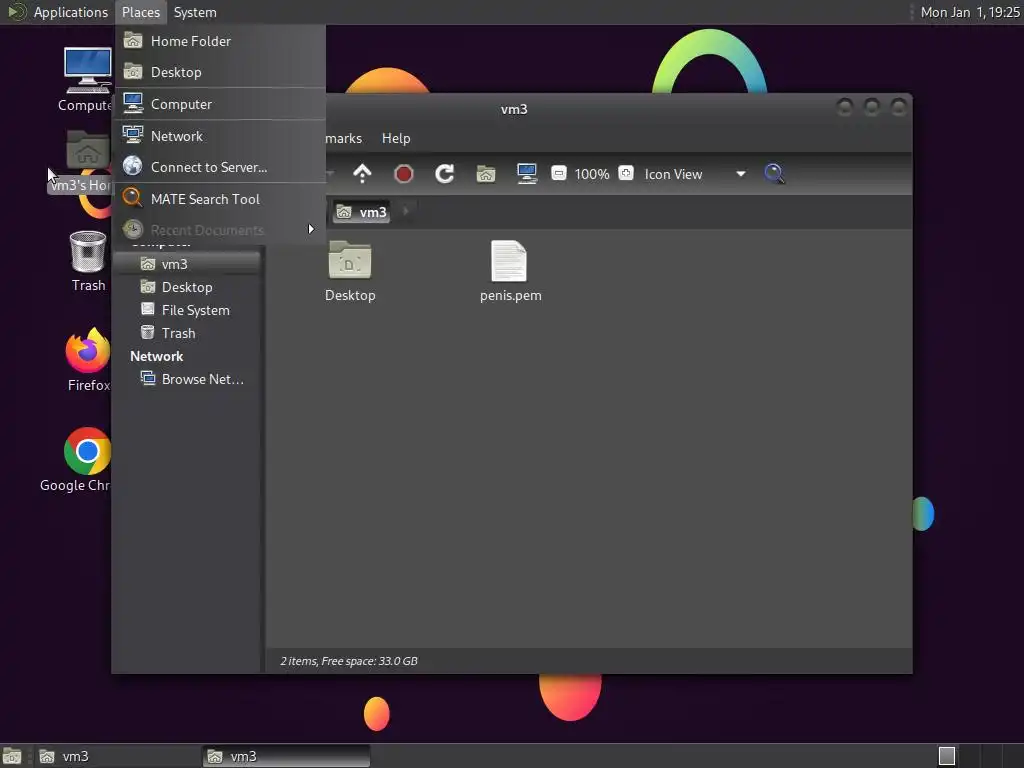This screenshot has width=1024, height=768.
Task: Click the clock showing Mon Jan 1, 19:25
Action: [969, 12]
